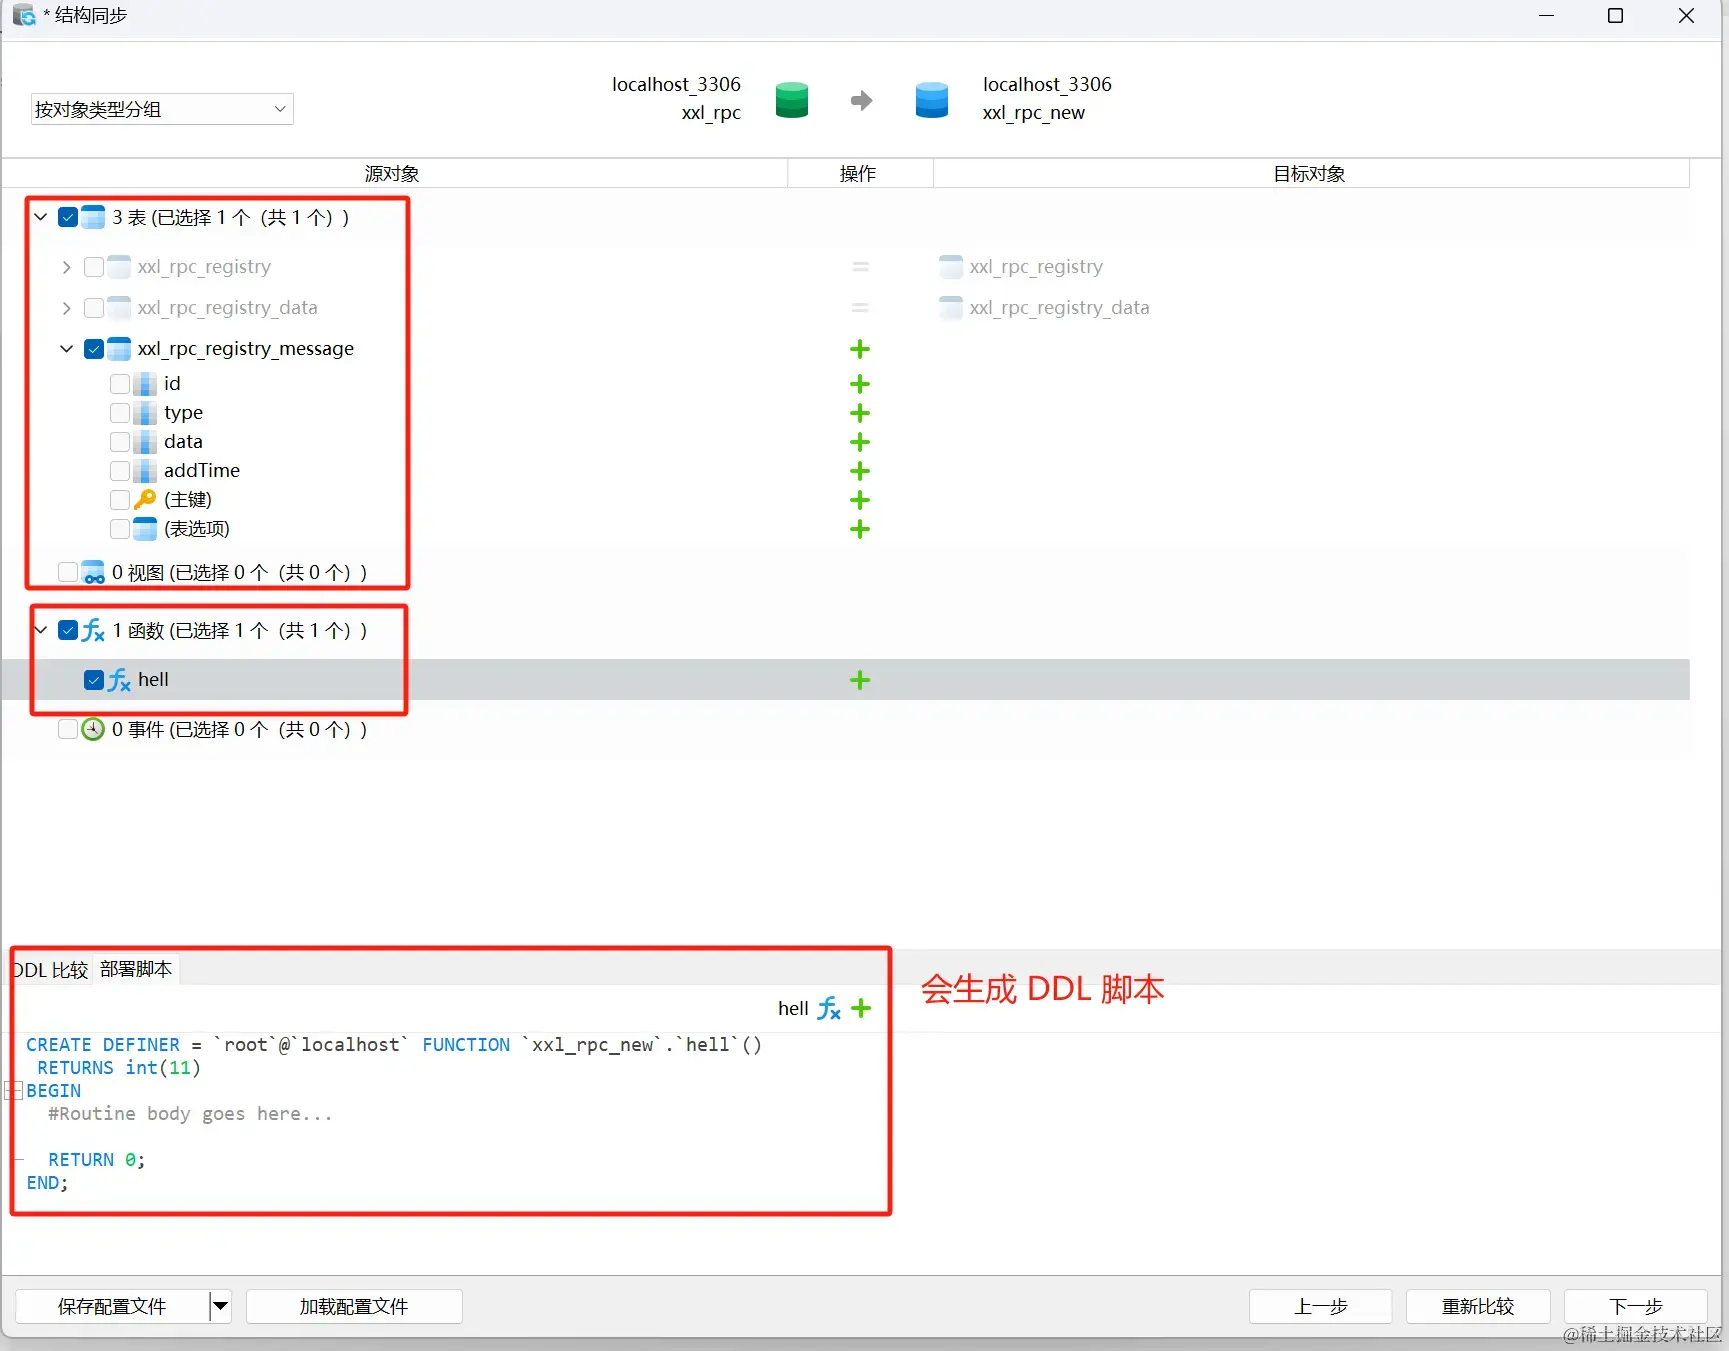
Task: Click the primary key icon next to (主键)
Action: (x=145, y=499)
